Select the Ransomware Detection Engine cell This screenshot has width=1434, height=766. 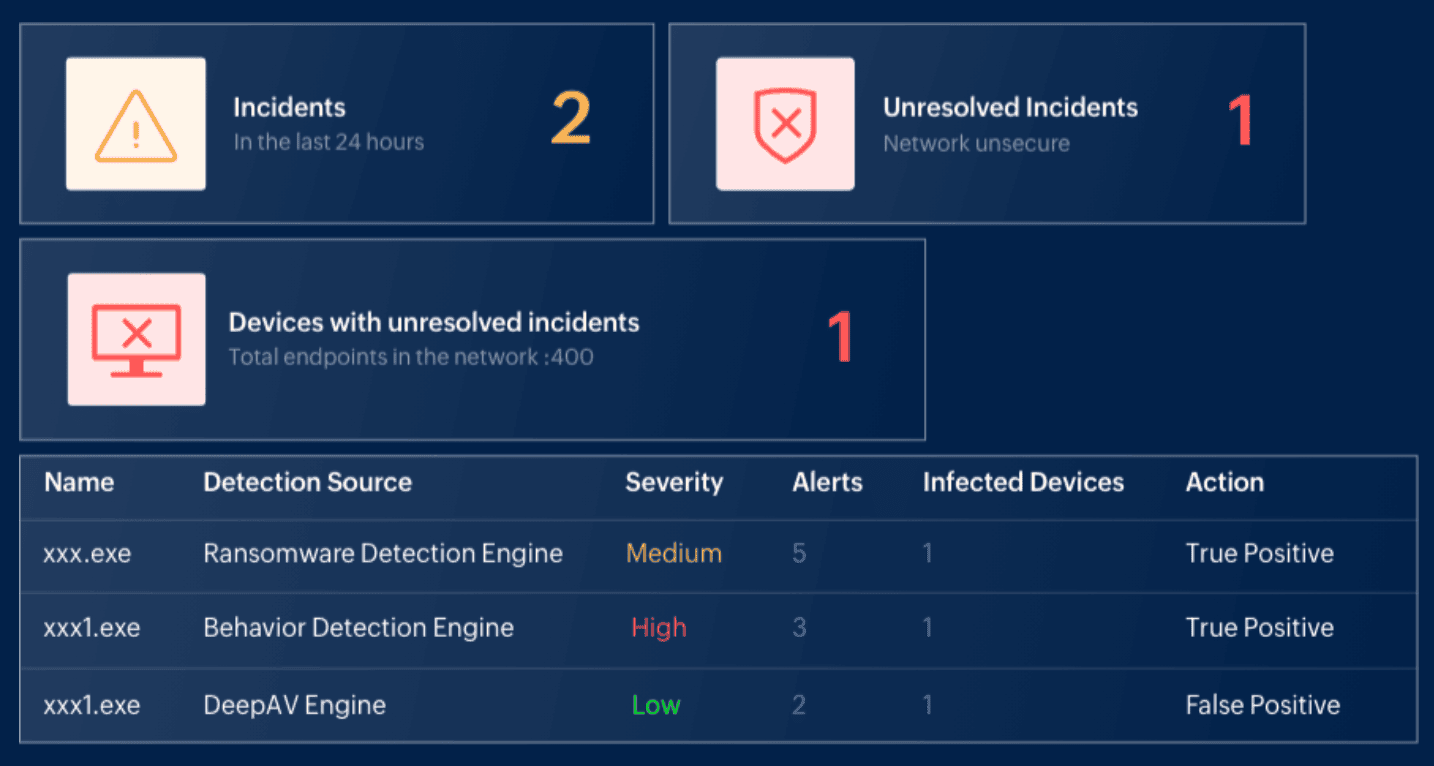click(x=383, y=553)
